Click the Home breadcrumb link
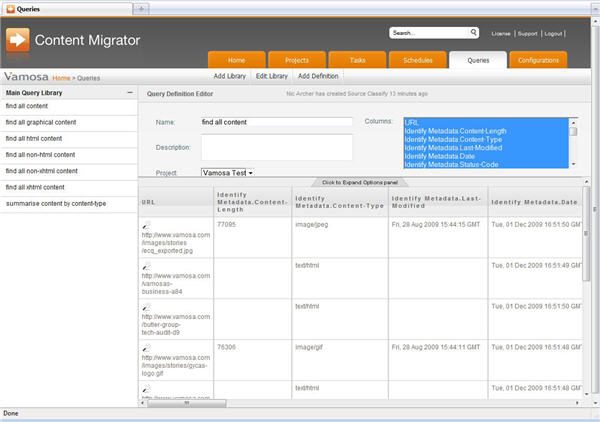 (x=61, y=78)
